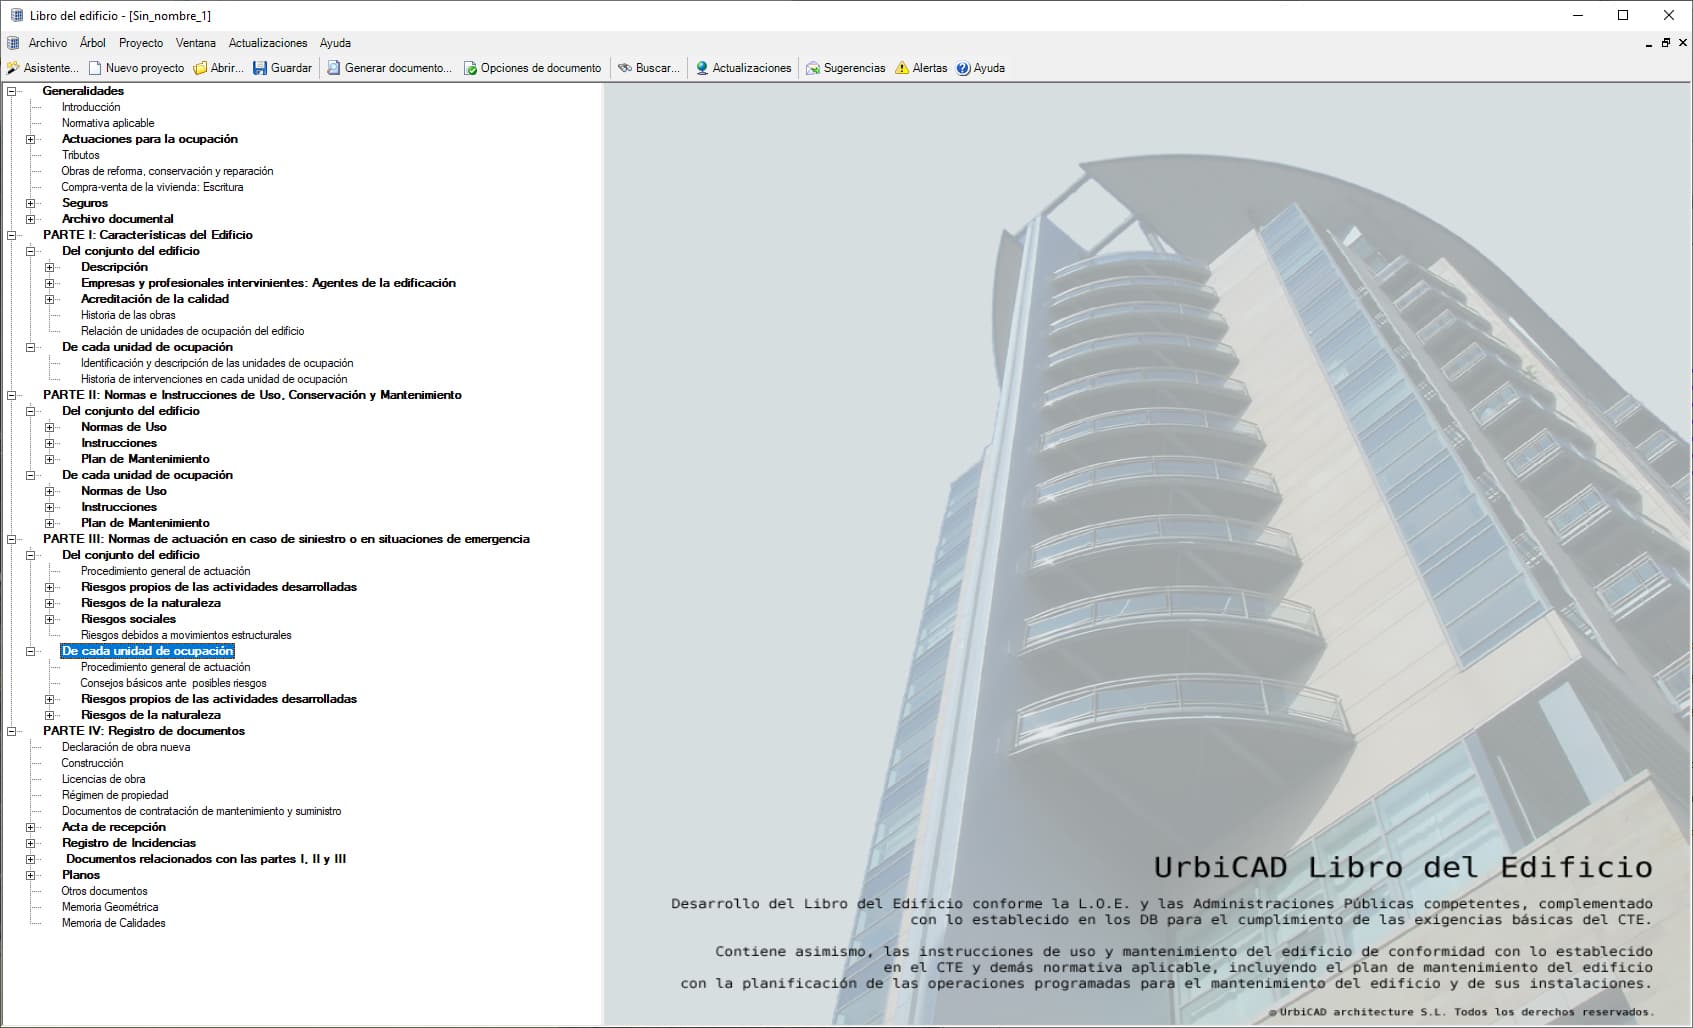The height and width of the screenshot is (1028, 1693).
Task: Open the Archivo menu
Action: coord(48,43)
